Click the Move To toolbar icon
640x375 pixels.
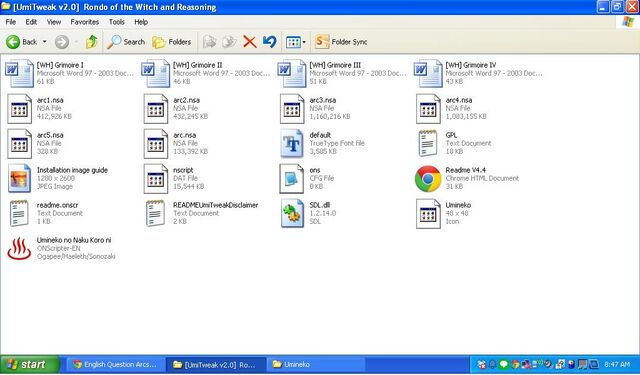point(209,42)
